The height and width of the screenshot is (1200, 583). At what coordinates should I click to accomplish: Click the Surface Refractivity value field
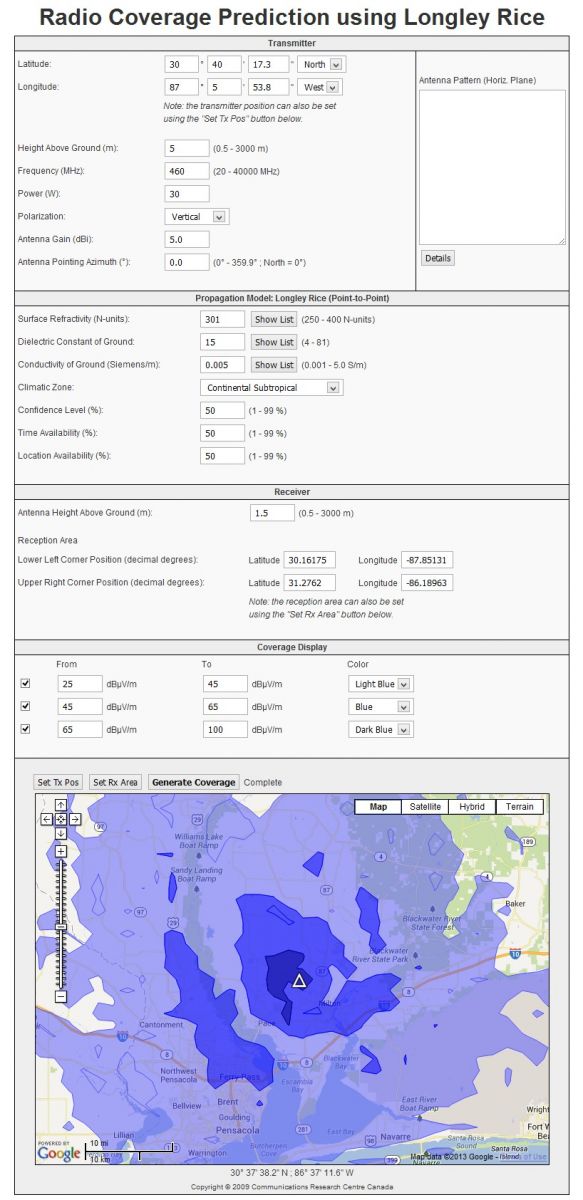(x=223, y=319)
